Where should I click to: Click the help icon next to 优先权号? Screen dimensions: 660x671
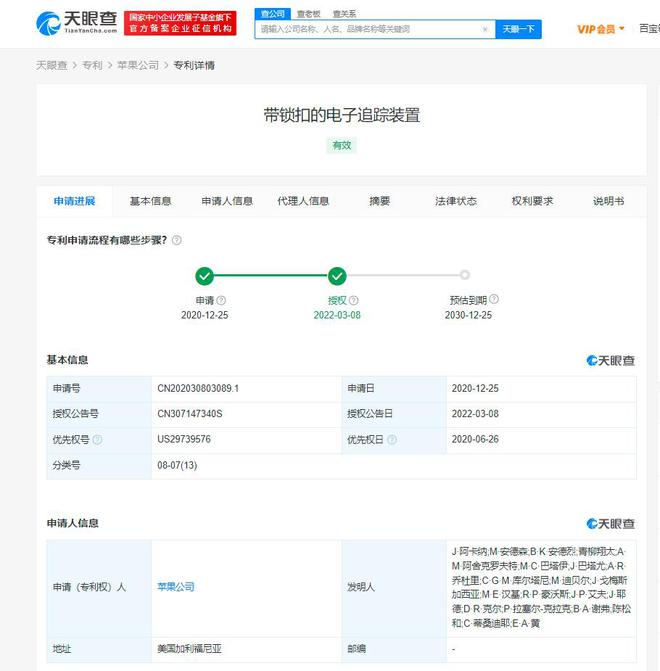pos(97,439)
